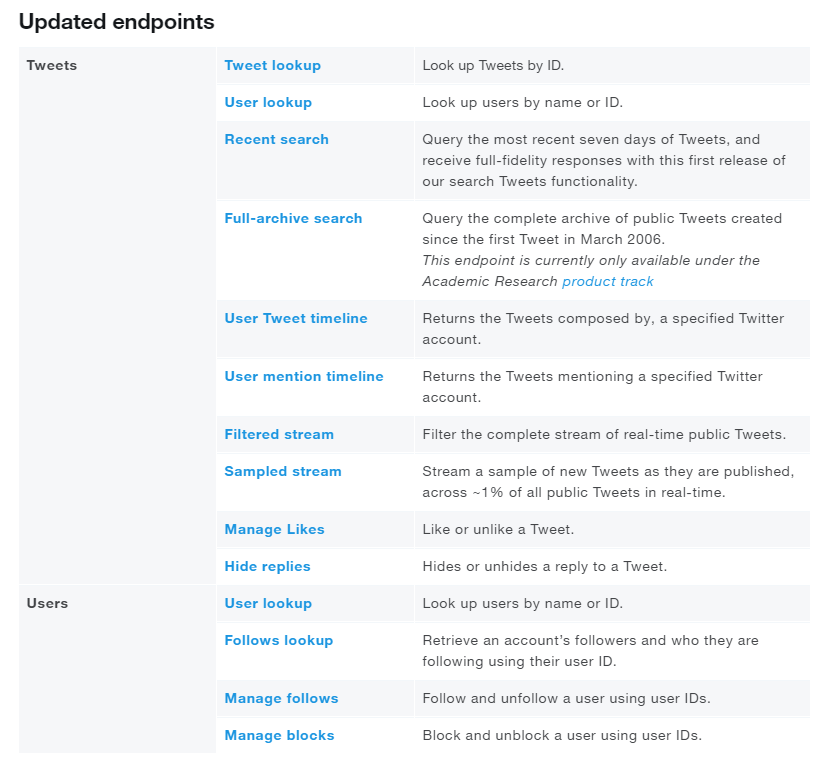The height and width of the screenshot is (773, 823).
Task: Follow the product track hyperlink
Action: [x=608, y=282]
